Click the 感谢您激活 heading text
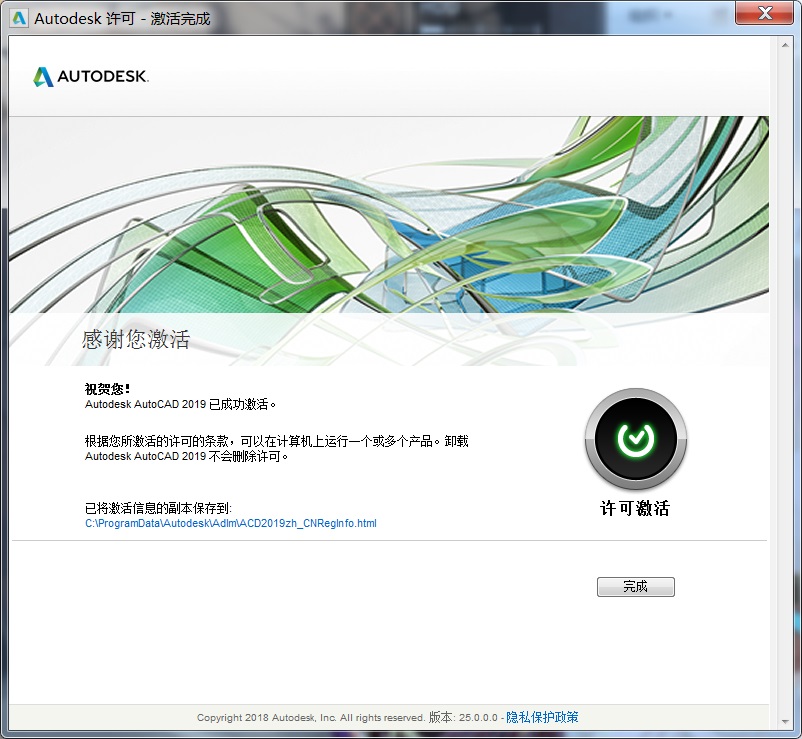Screen dimensions: 802x739 [136, 339]
